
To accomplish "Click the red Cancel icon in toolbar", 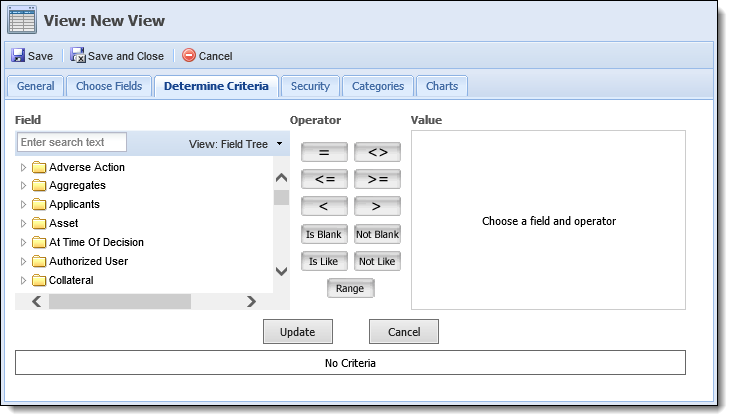I will 189,55.
